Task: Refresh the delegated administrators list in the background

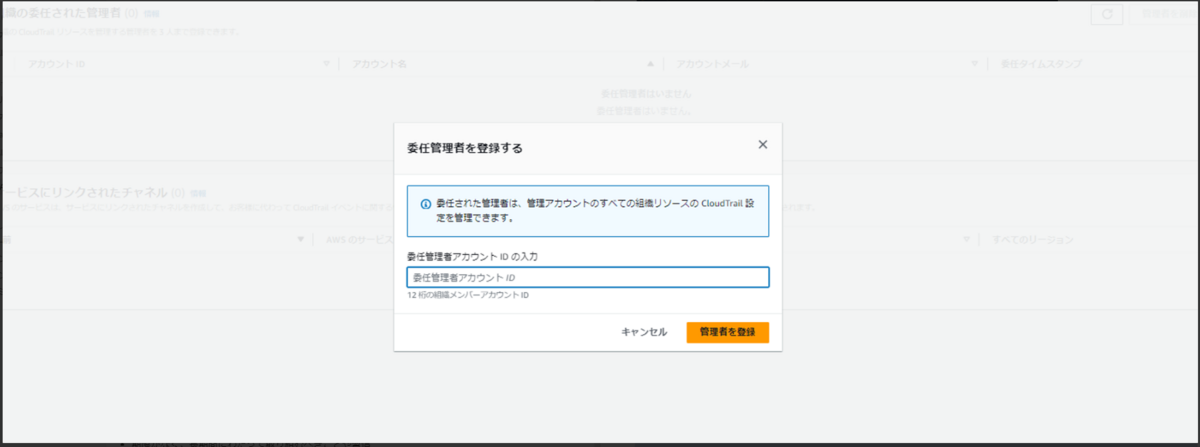Action: [1106, 14]
